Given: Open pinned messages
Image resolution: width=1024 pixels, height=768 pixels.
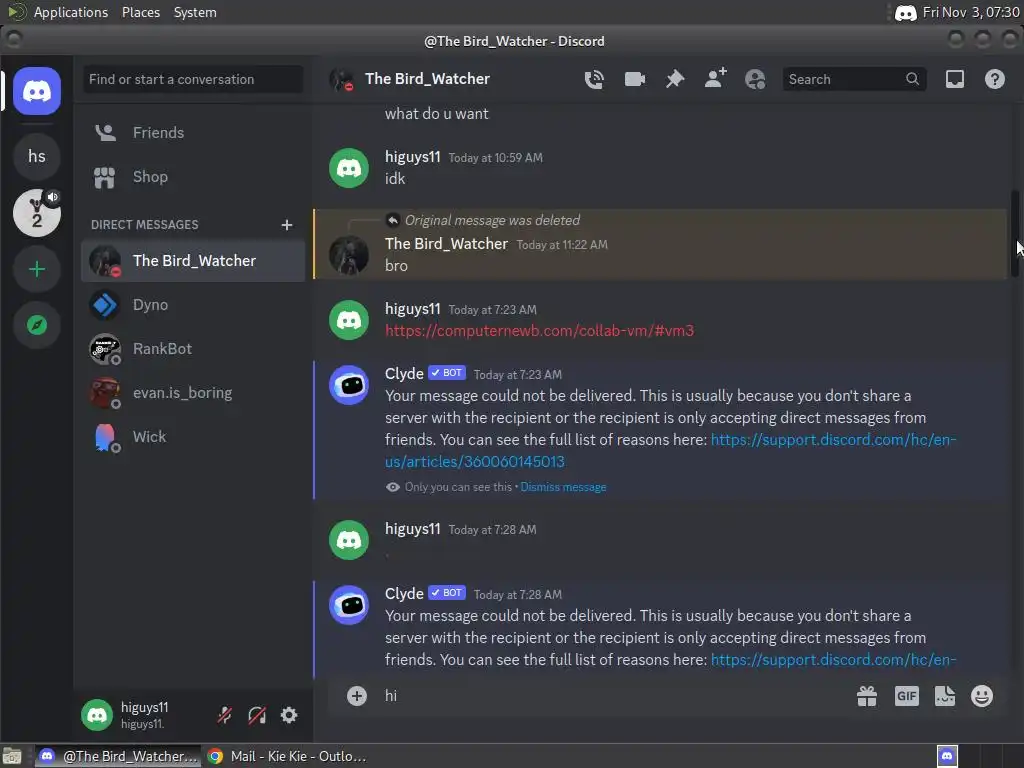Looking at the screenshot, I should click(675, 79).
